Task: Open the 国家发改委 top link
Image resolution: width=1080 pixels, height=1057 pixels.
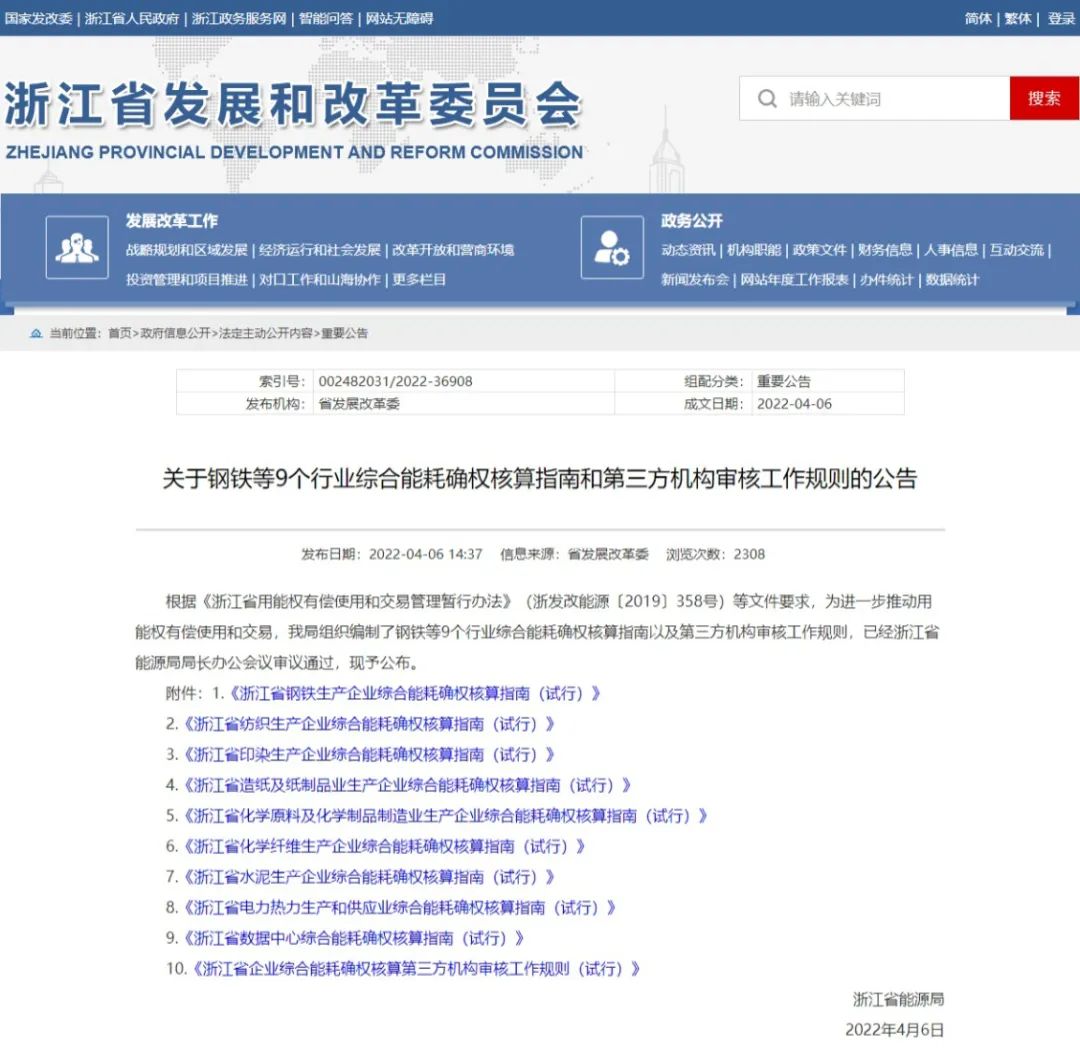Action: 39,19
